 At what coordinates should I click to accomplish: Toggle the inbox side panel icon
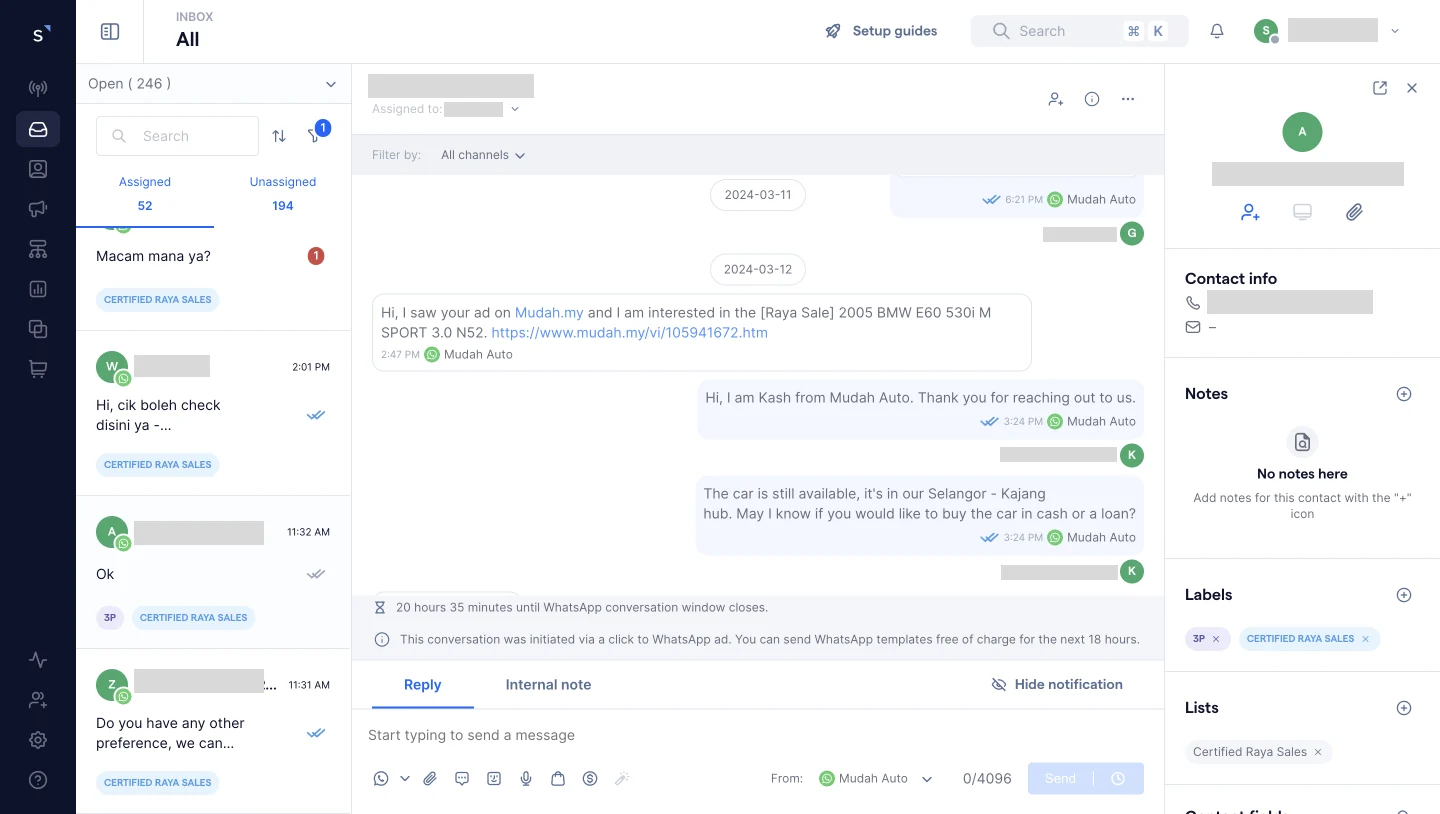pyautogui.click(x=110, y=32)
